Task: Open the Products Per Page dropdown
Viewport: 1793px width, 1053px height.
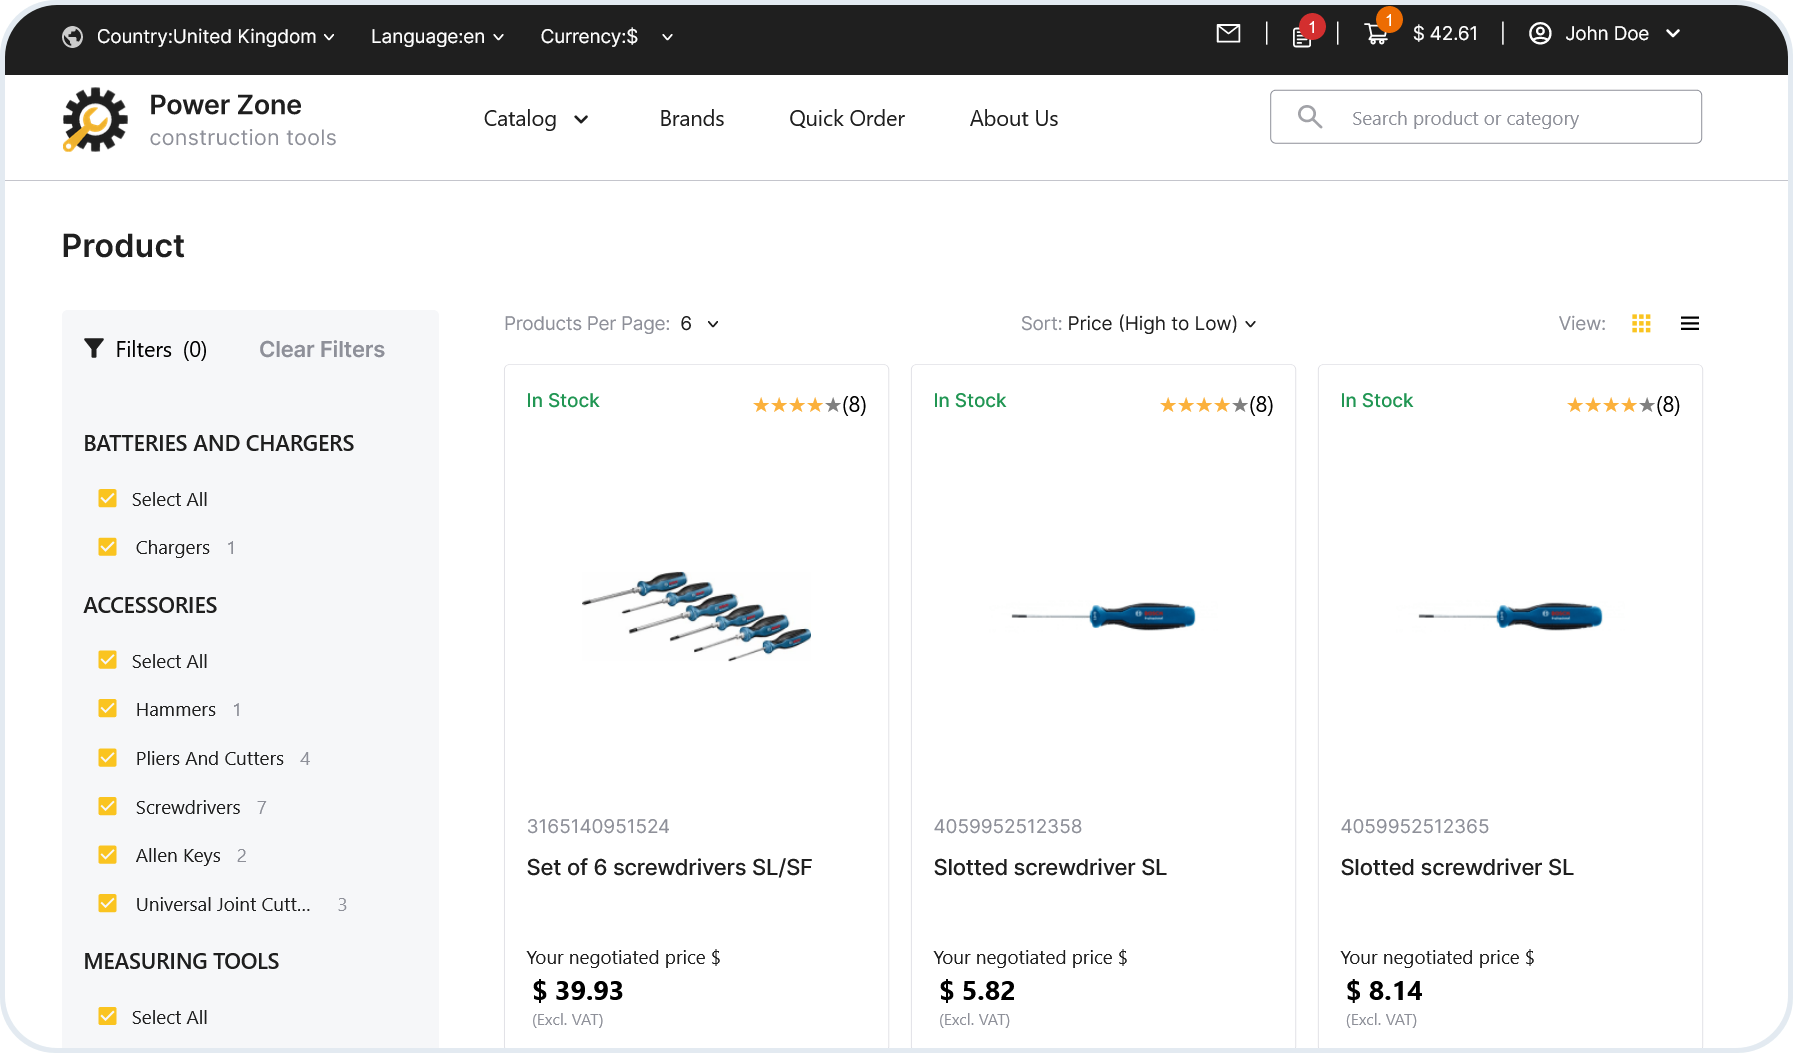Action: 699,324
